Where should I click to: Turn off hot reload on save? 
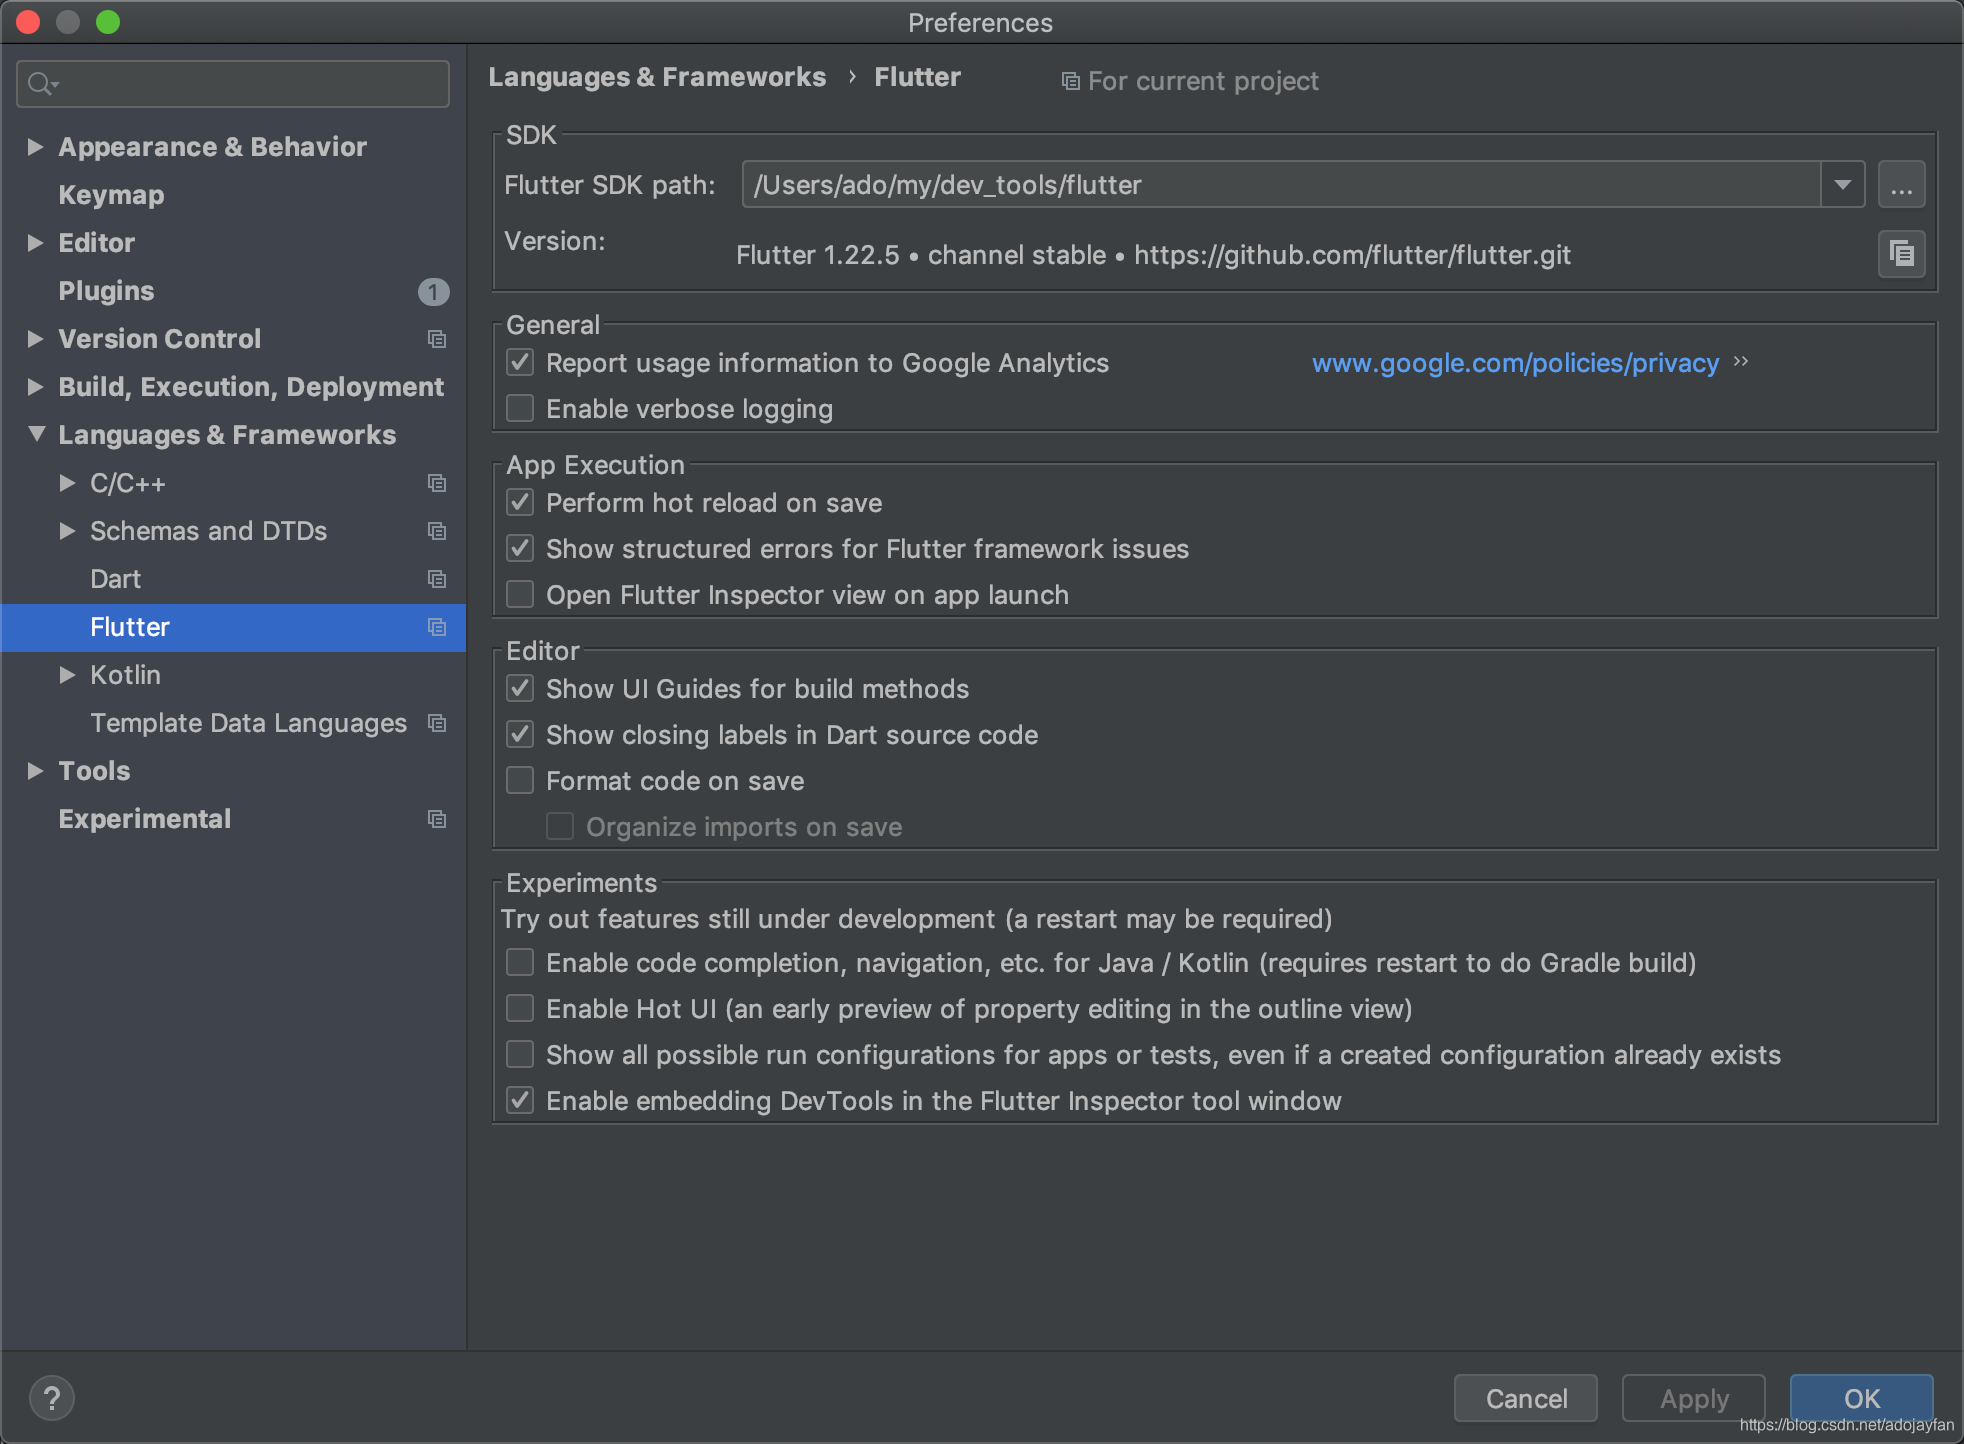(520, 503)
